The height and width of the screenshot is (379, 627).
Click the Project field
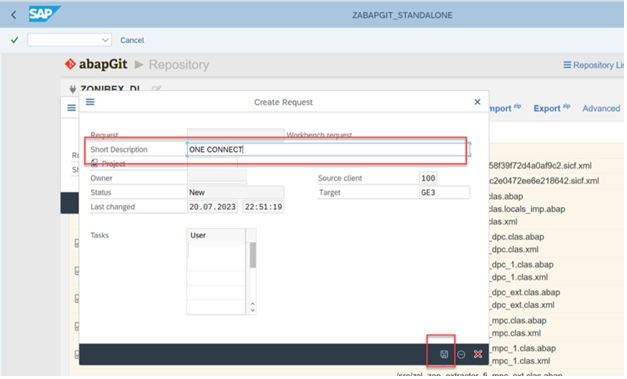212,164
